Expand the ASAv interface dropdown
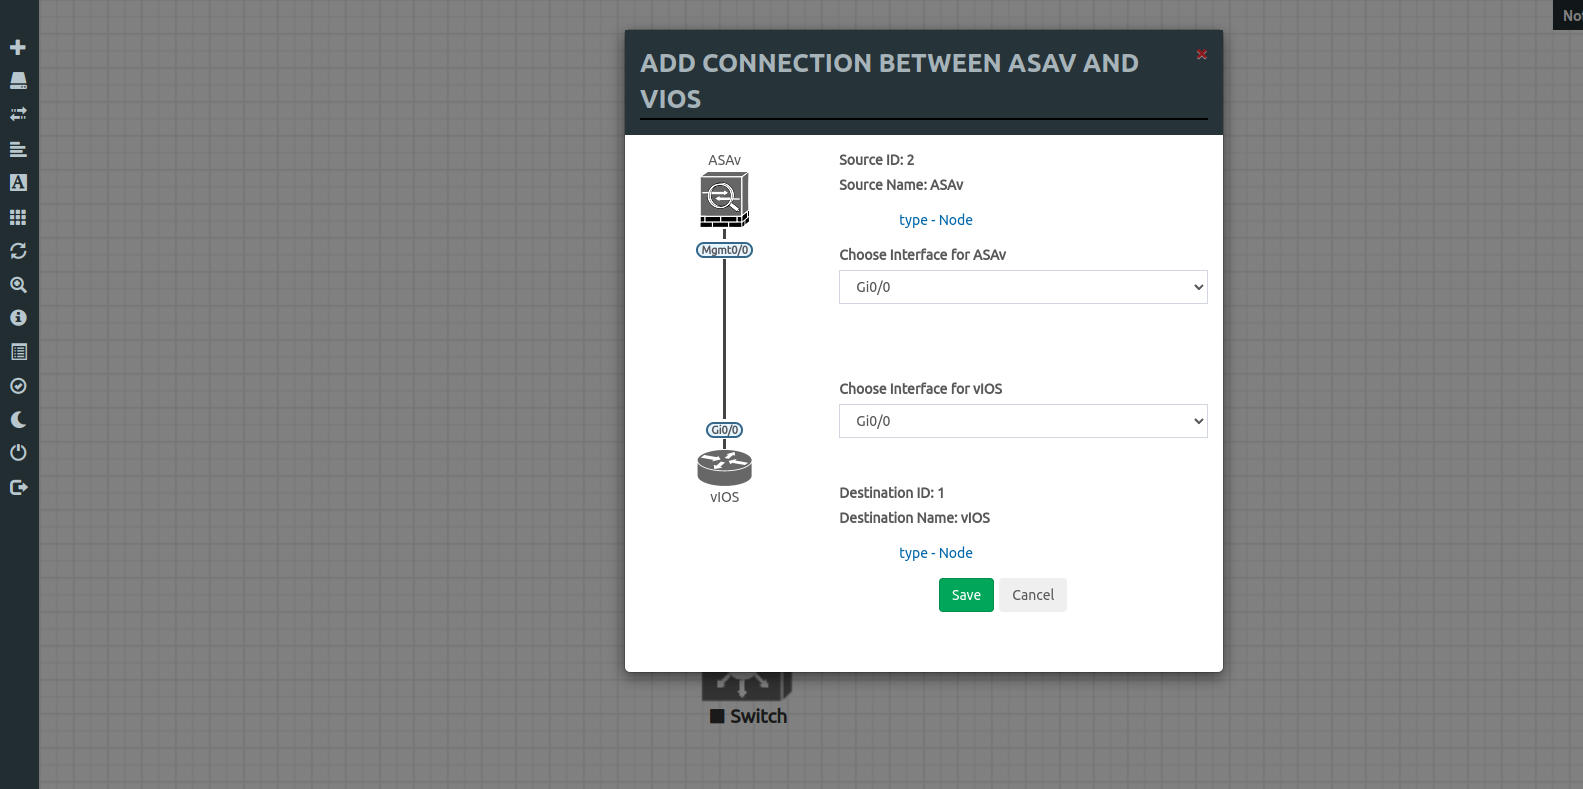Image resolution: width=1583 pixels, height=789 pixels. click(1022, 287)
